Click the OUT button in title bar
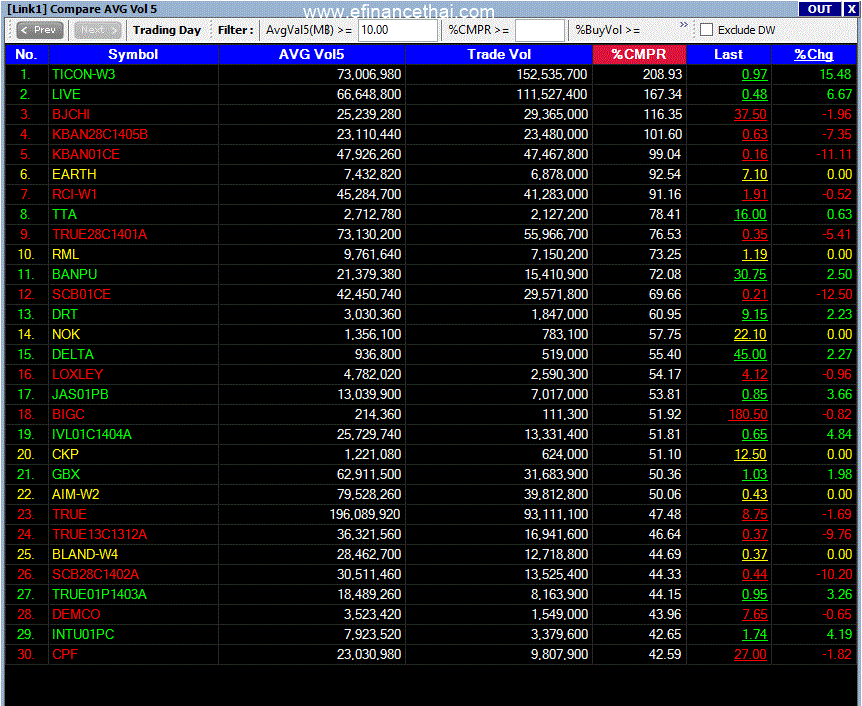 [819, 9]
